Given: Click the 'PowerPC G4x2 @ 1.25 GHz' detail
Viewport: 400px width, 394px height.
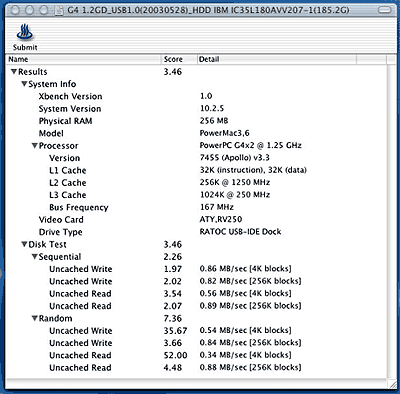Looking at the screenshot, I should point(250,145).
